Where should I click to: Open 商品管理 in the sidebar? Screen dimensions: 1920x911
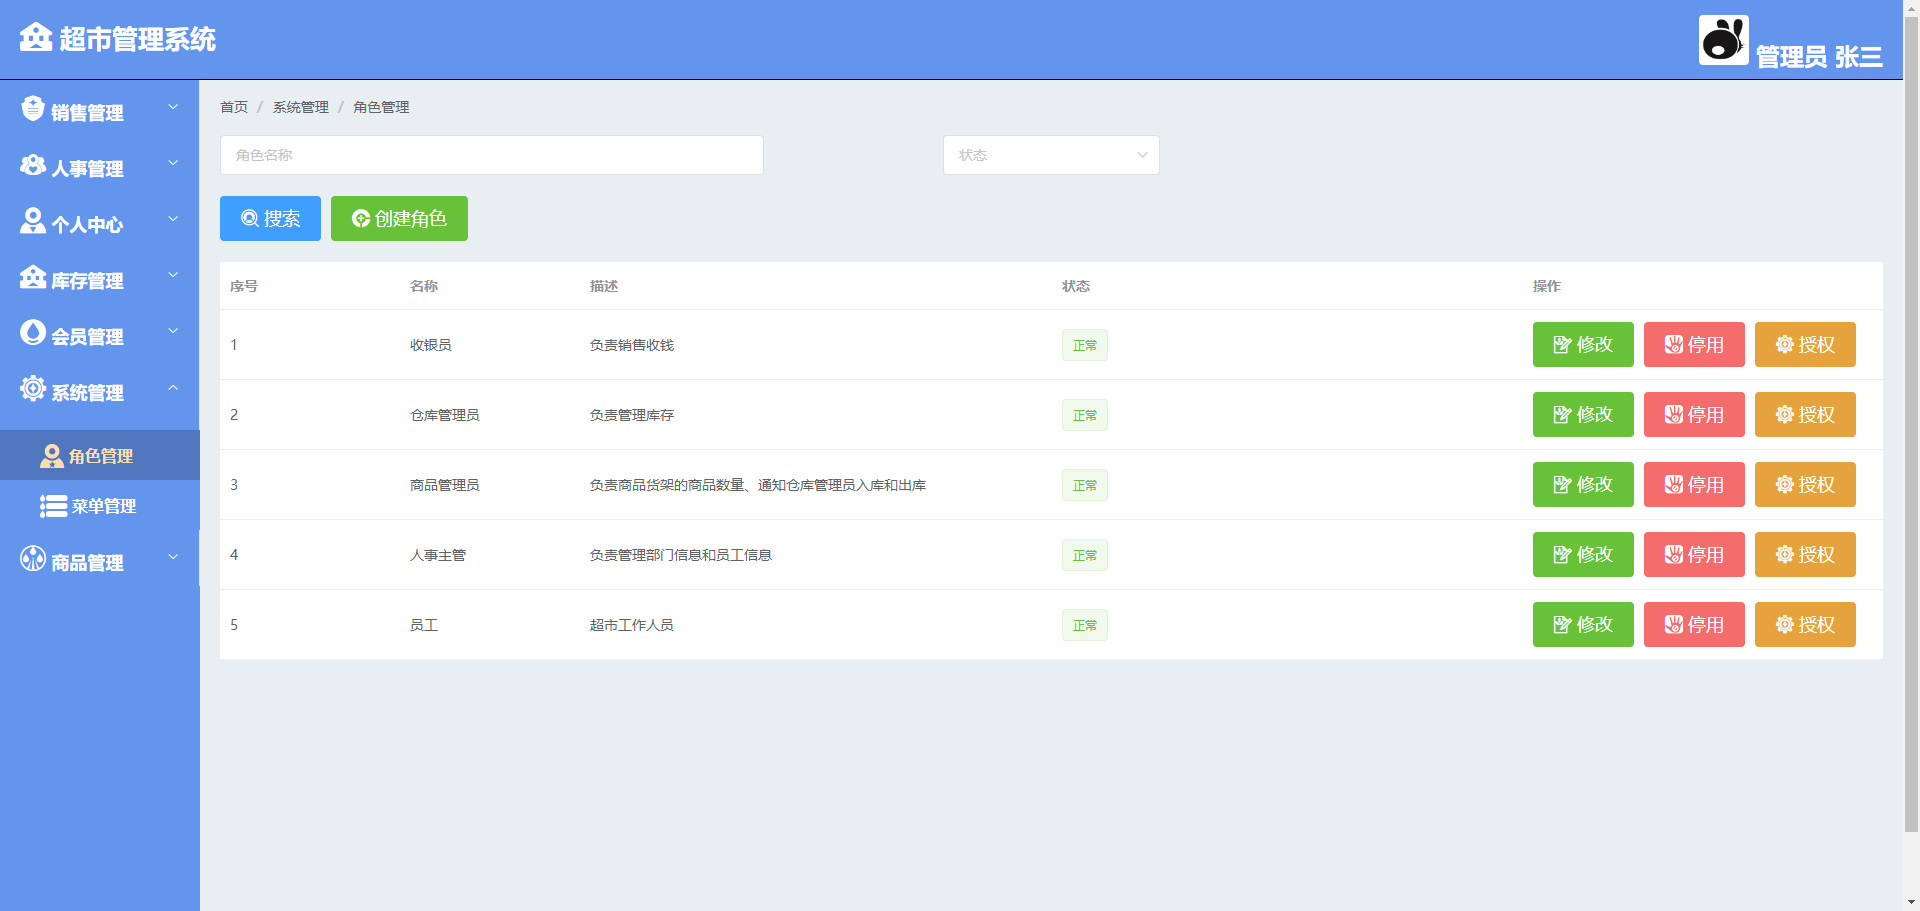pos(100,559)
